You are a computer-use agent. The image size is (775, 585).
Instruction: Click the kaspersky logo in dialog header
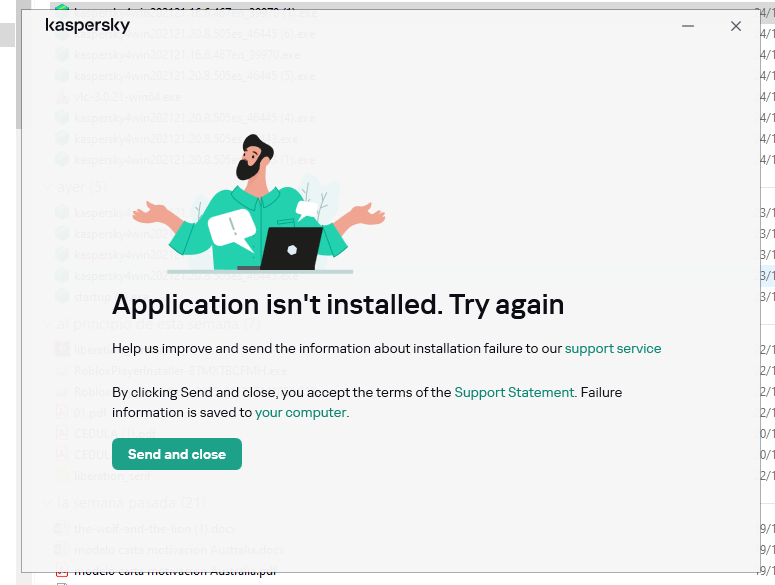87,25
